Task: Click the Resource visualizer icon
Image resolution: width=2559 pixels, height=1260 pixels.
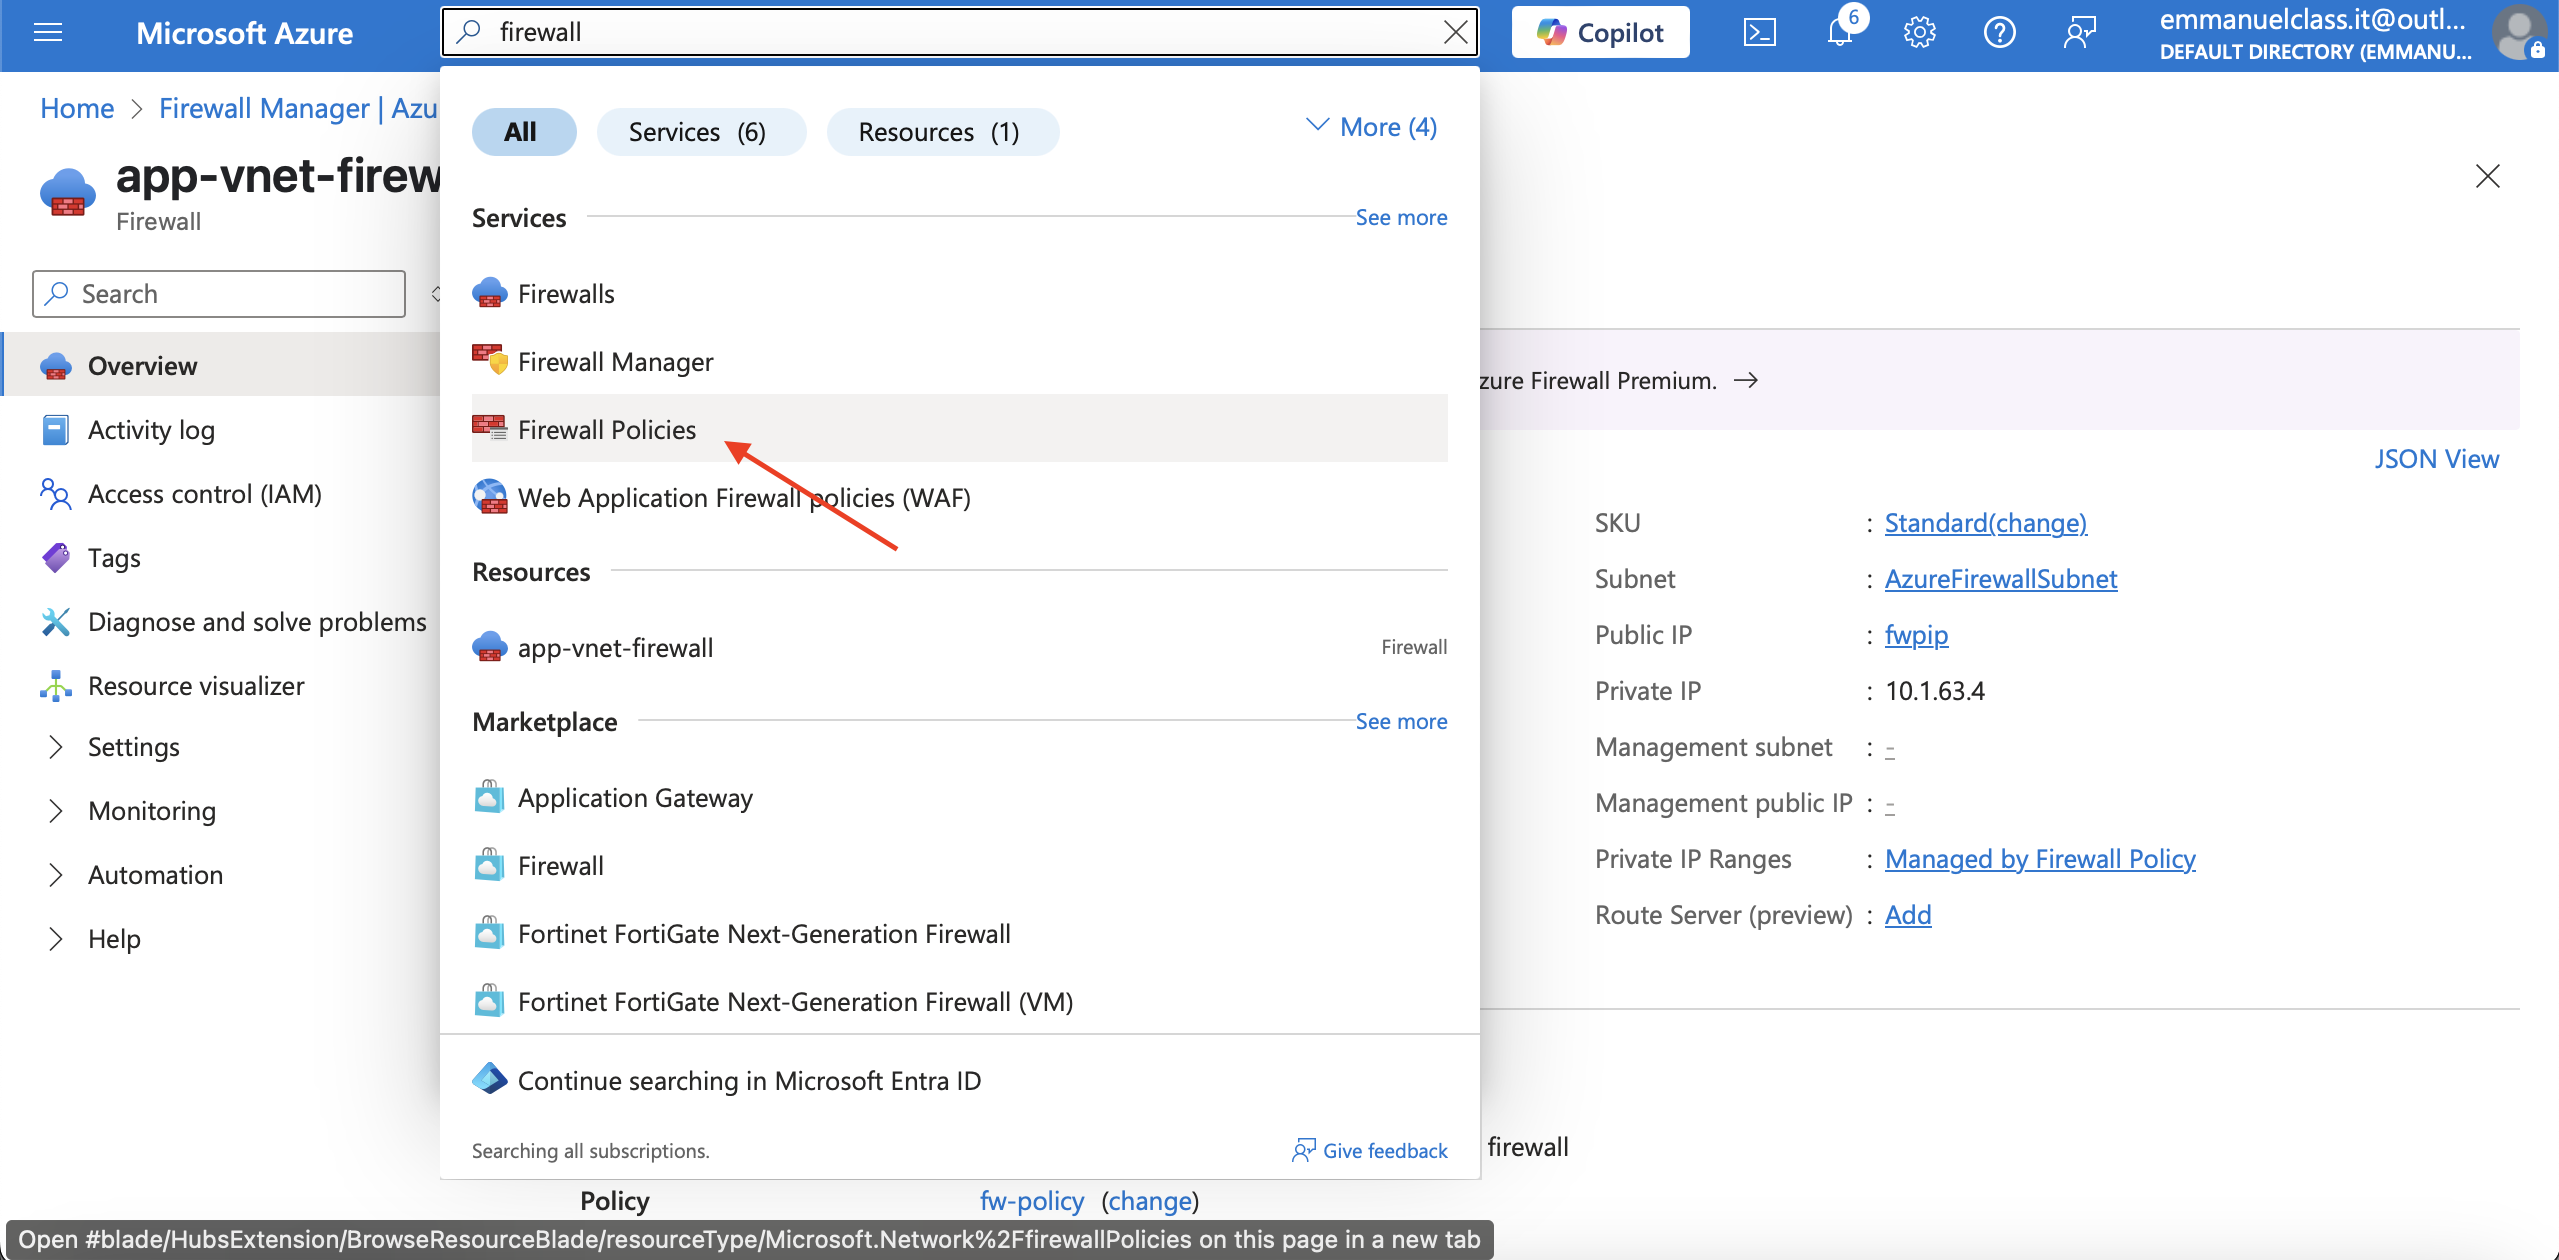Action: (56, 685)
